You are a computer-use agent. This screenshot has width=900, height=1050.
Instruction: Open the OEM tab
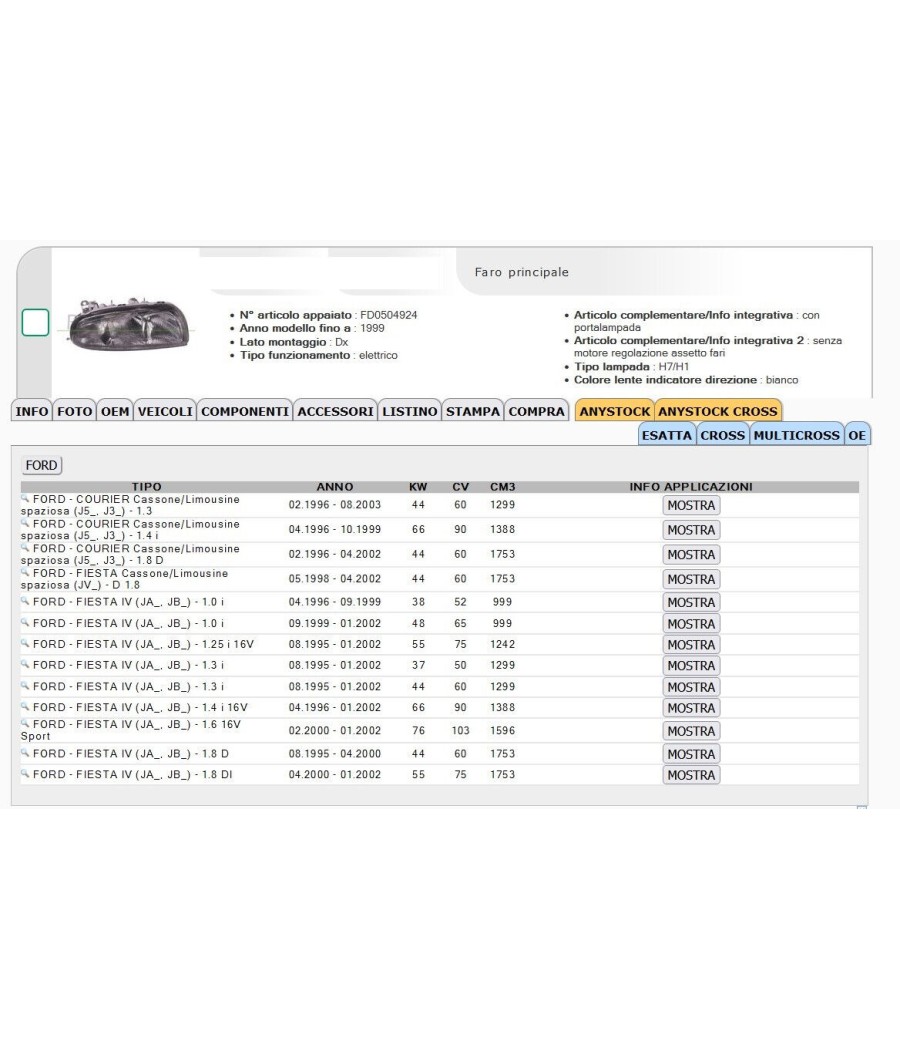coord(115,411)
